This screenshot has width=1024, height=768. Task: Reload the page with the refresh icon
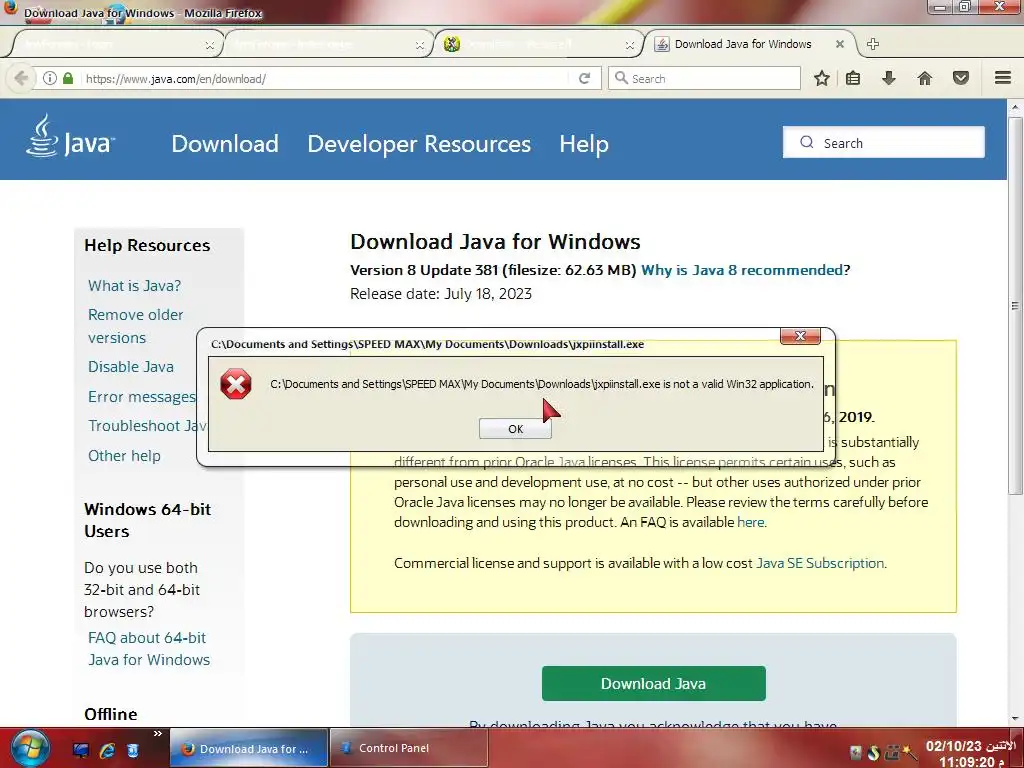coord(584,78)
